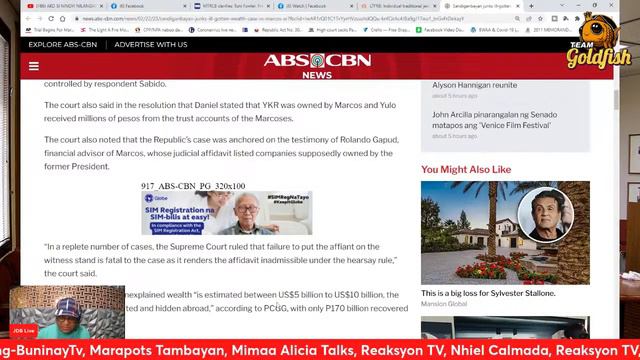This screenshot has width=640, height=360.
Task: Open the 'Trial Begins For Mar...' bookmark
Action: click(50, 30)
